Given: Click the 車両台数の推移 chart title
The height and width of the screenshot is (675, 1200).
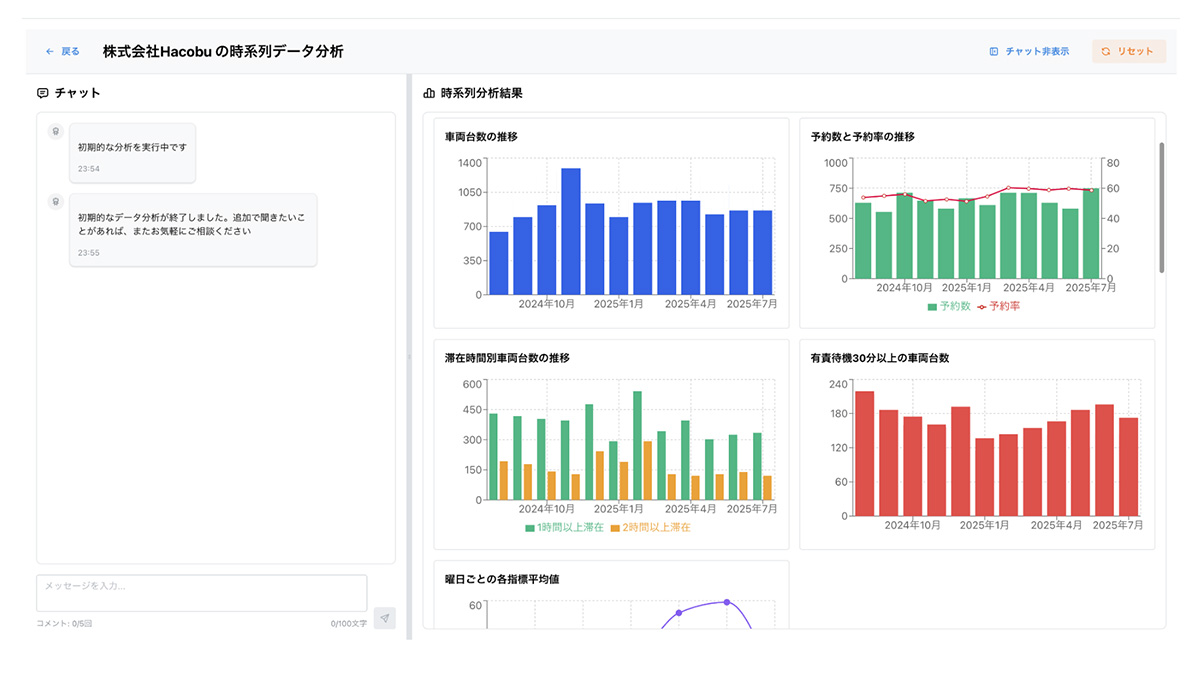Looking at the screenshot, I should tap(481, 136).
